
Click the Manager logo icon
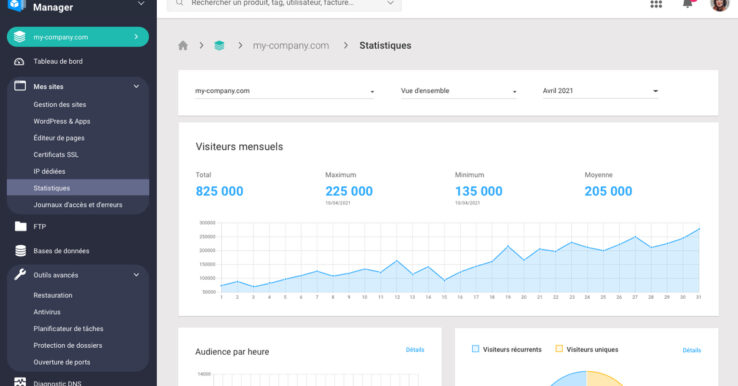[x=17, y=5]
